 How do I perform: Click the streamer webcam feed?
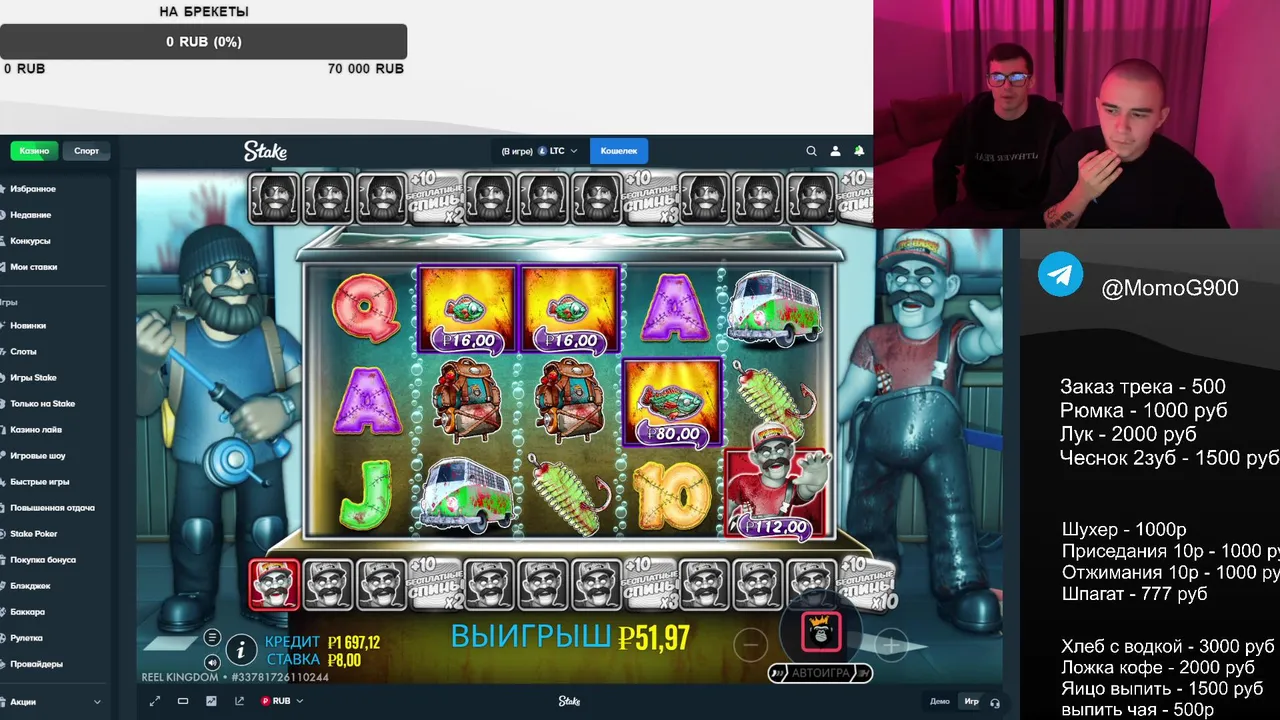tap(1076, 114)
